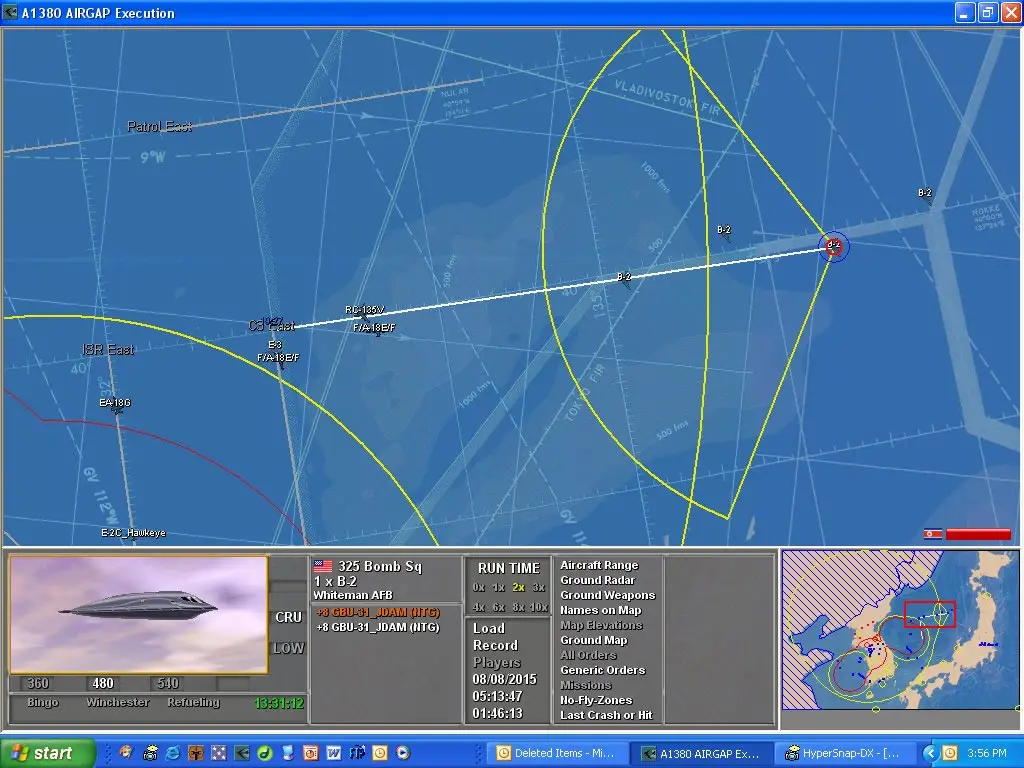Viewport: 1024px width, 768px height.
Task: Click the E-2C Hawkeye aircraft marker
Action: (132, 533)
